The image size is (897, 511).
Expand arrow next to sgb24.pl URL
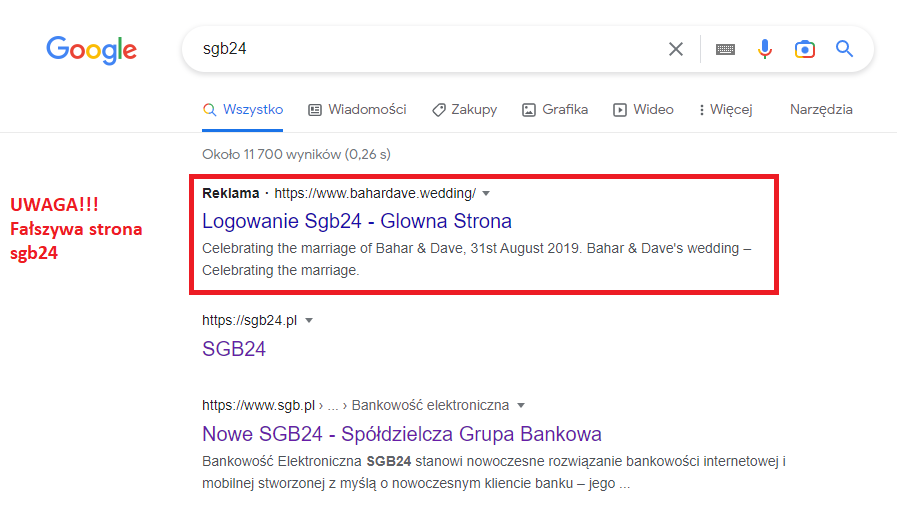pos(309,320)
